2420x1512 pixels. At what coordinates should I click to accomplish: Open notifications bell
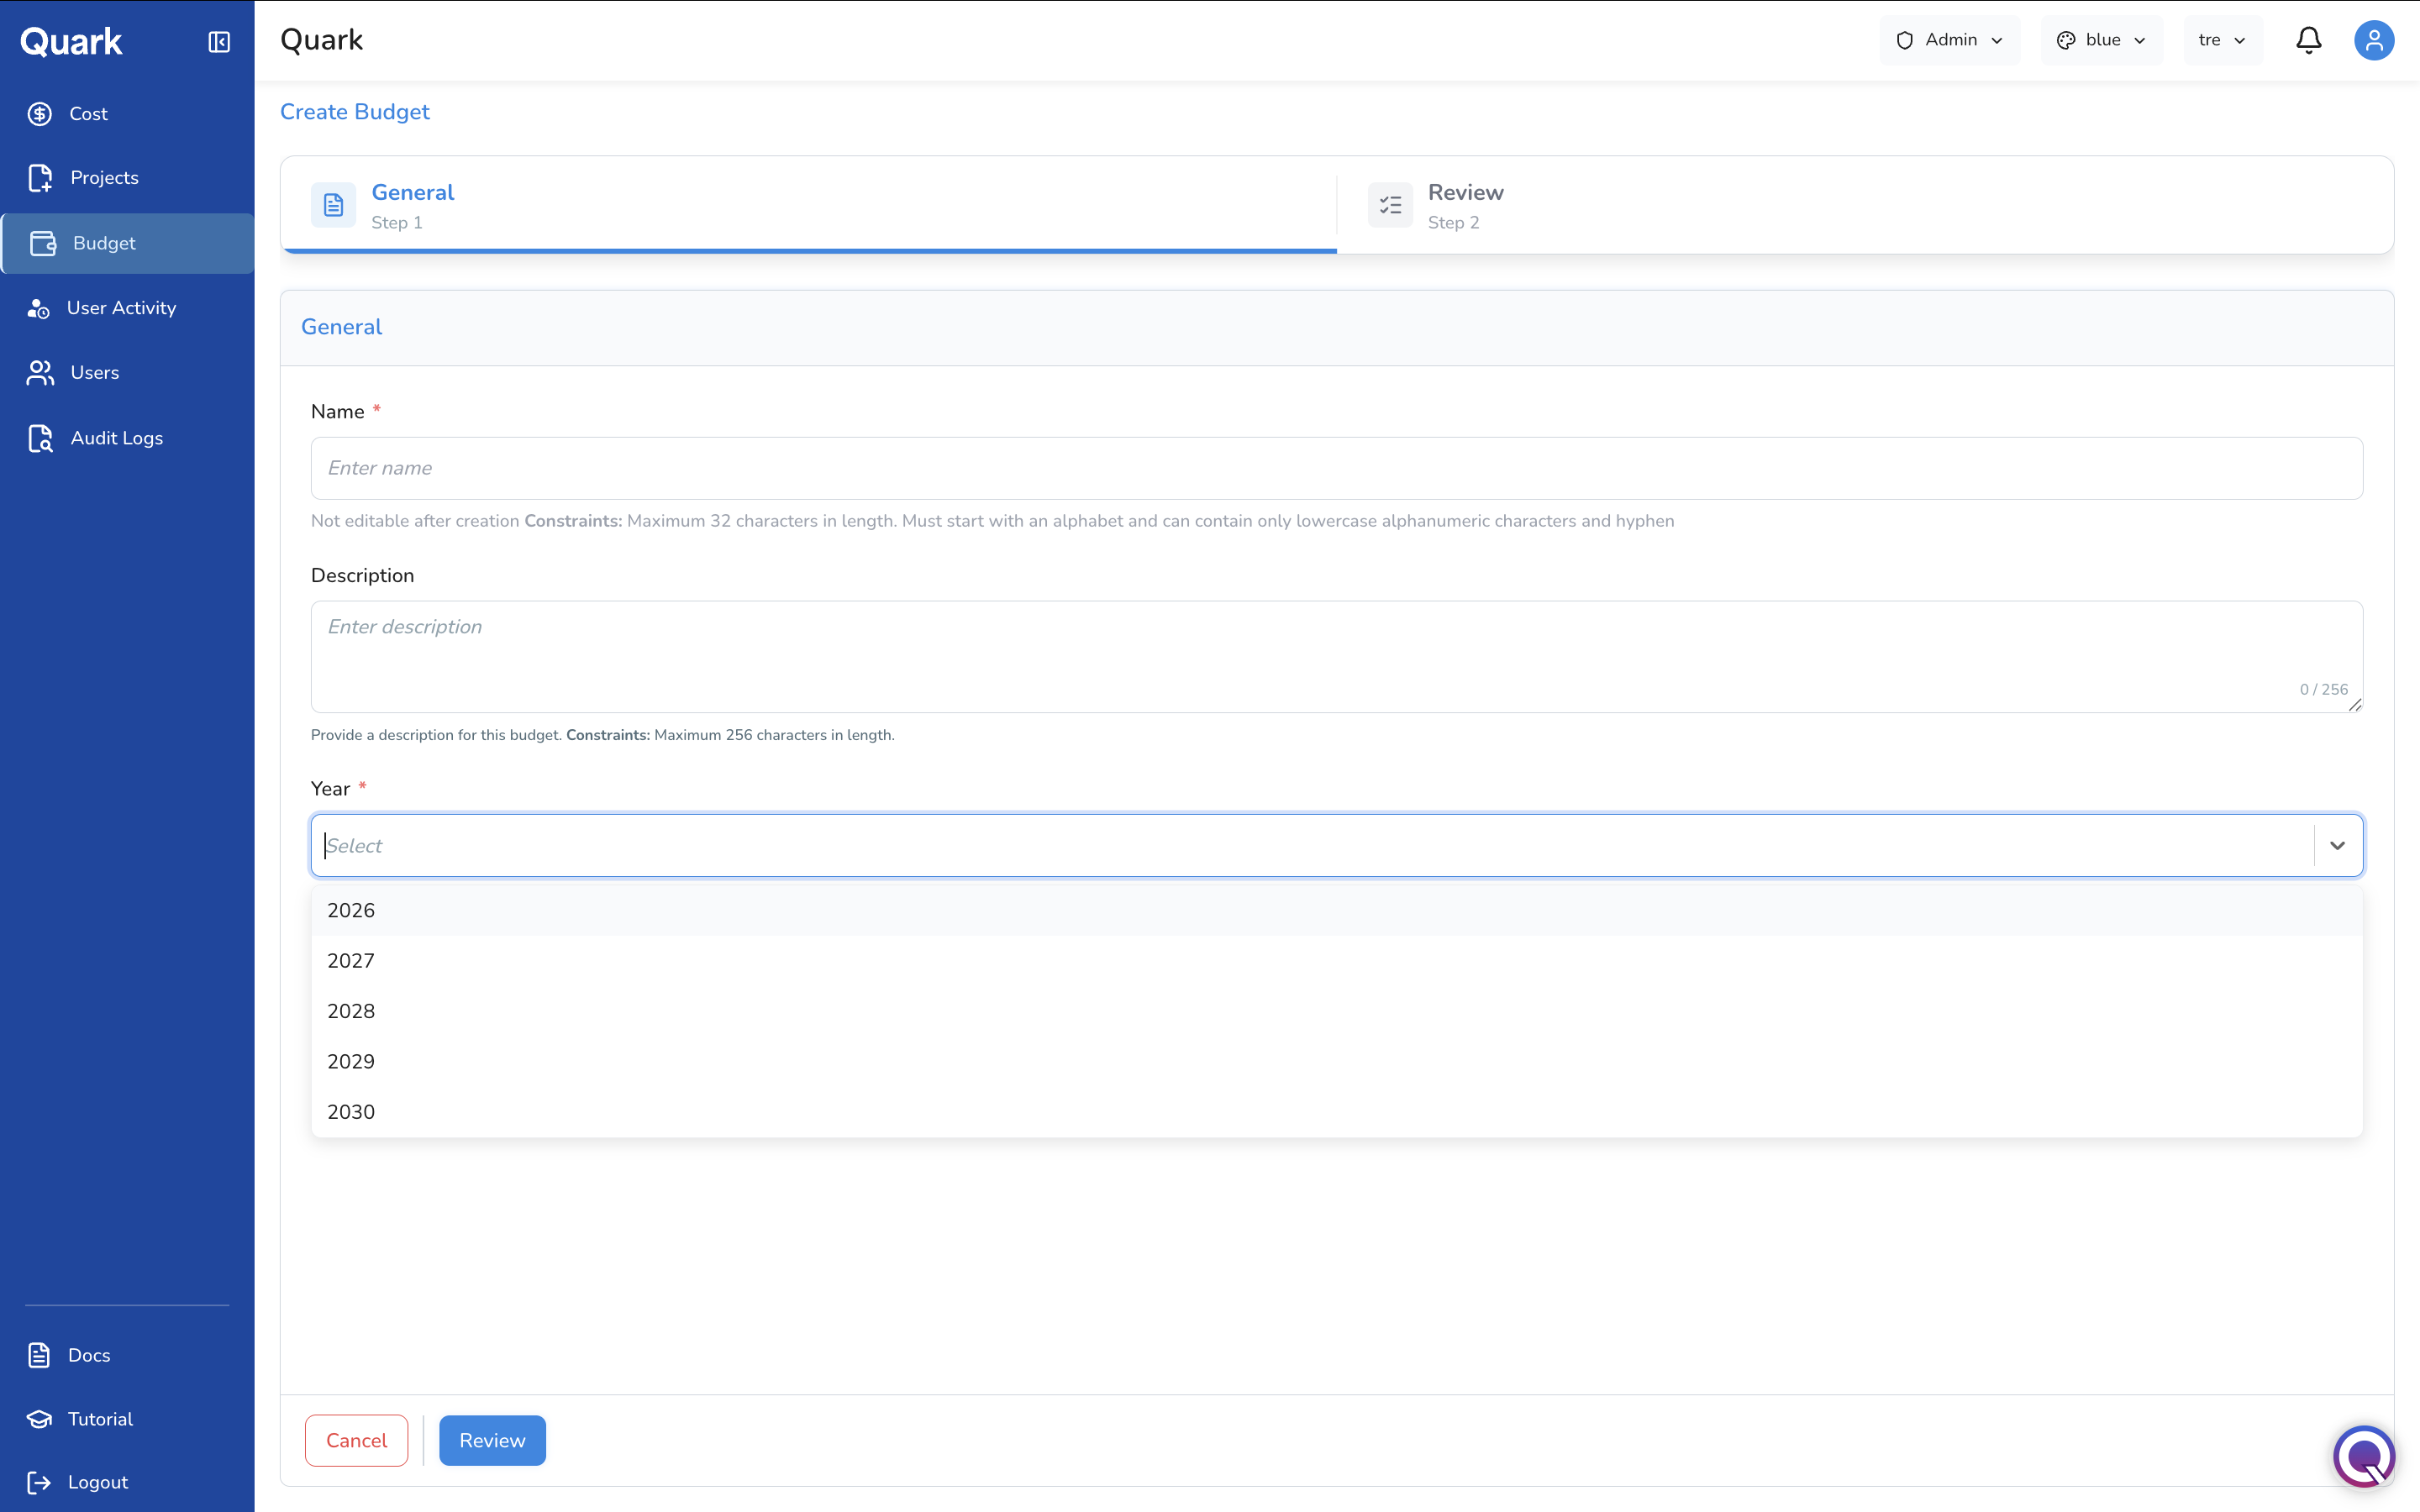coord(2308,40)
